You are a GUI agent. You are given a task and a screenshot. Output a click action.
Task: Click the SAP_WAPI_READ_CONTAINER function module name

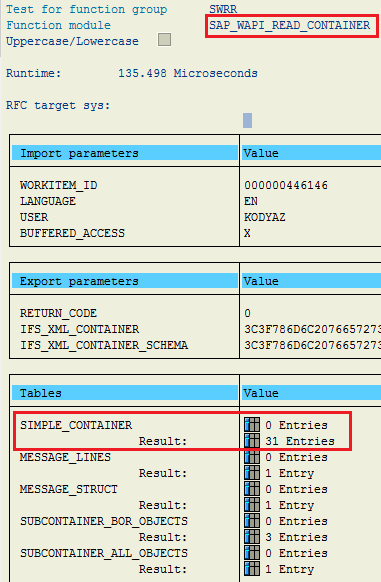(x=290, y=25)
